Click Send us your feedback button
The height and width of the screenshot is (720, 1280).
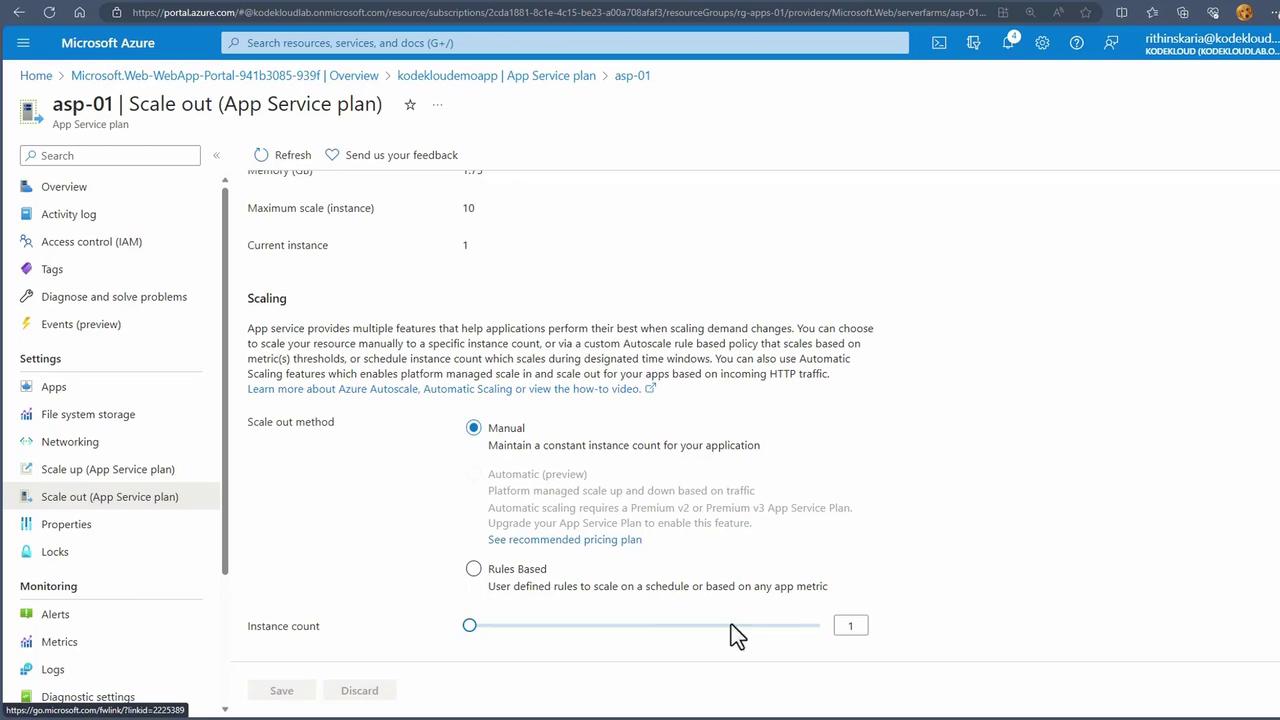click(x=392, y=155)
